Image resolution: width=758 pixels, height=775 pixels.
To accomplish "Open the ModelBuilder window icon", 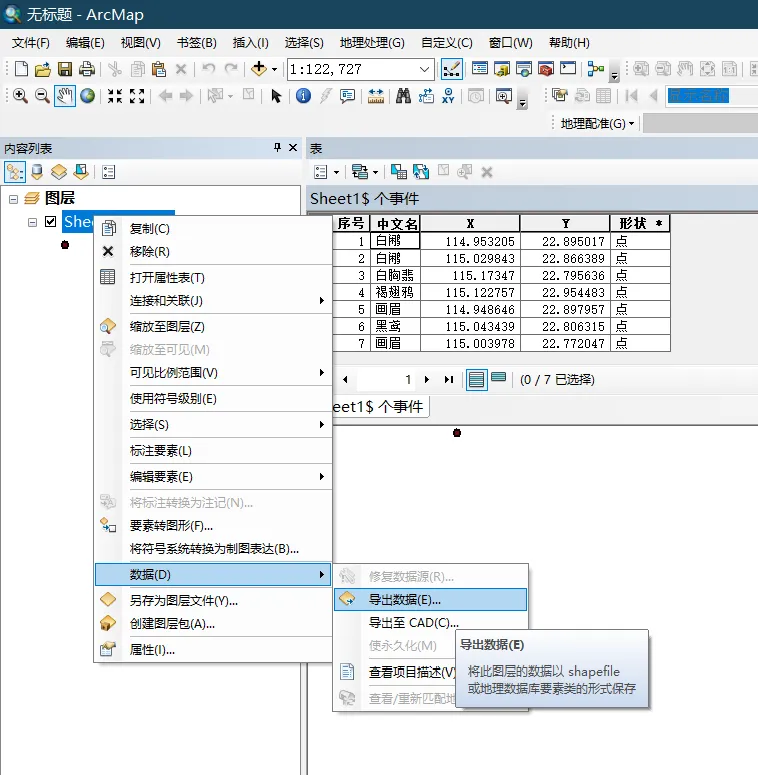I will (x=596, y=69).
